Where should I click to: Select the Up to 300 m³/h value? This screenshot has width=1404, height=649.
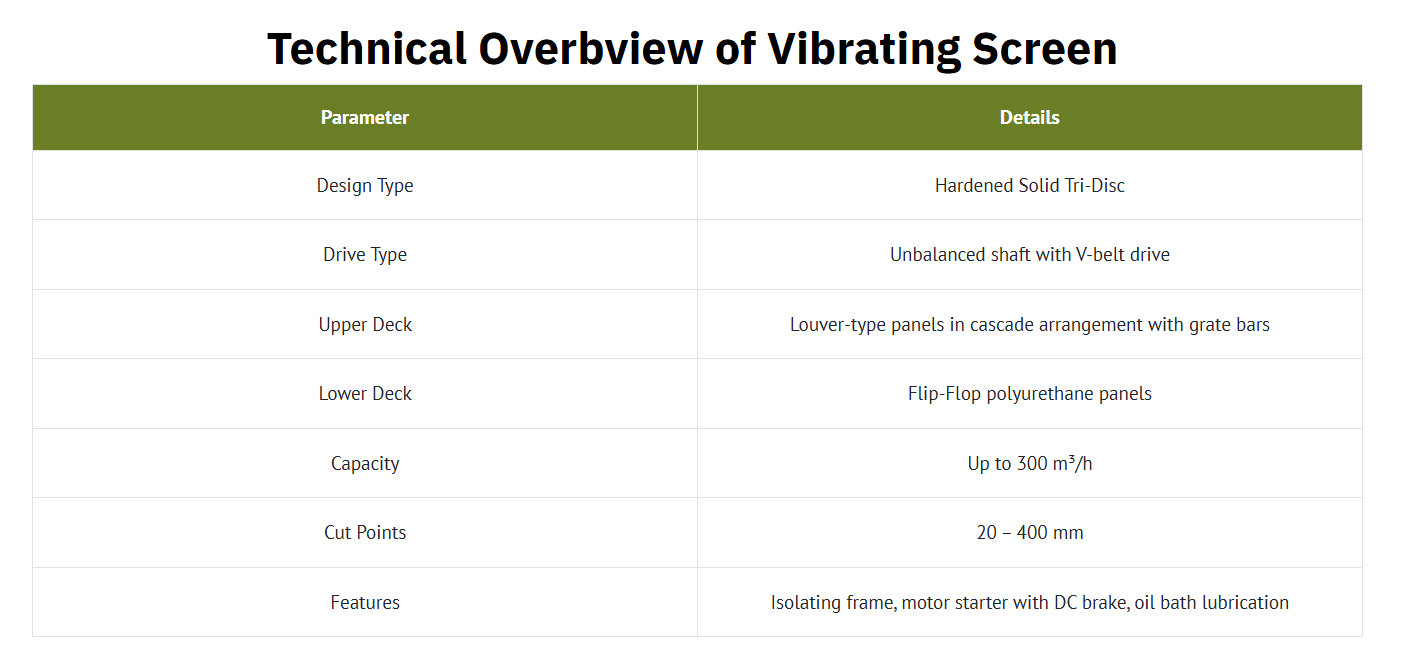point(1030,463)
